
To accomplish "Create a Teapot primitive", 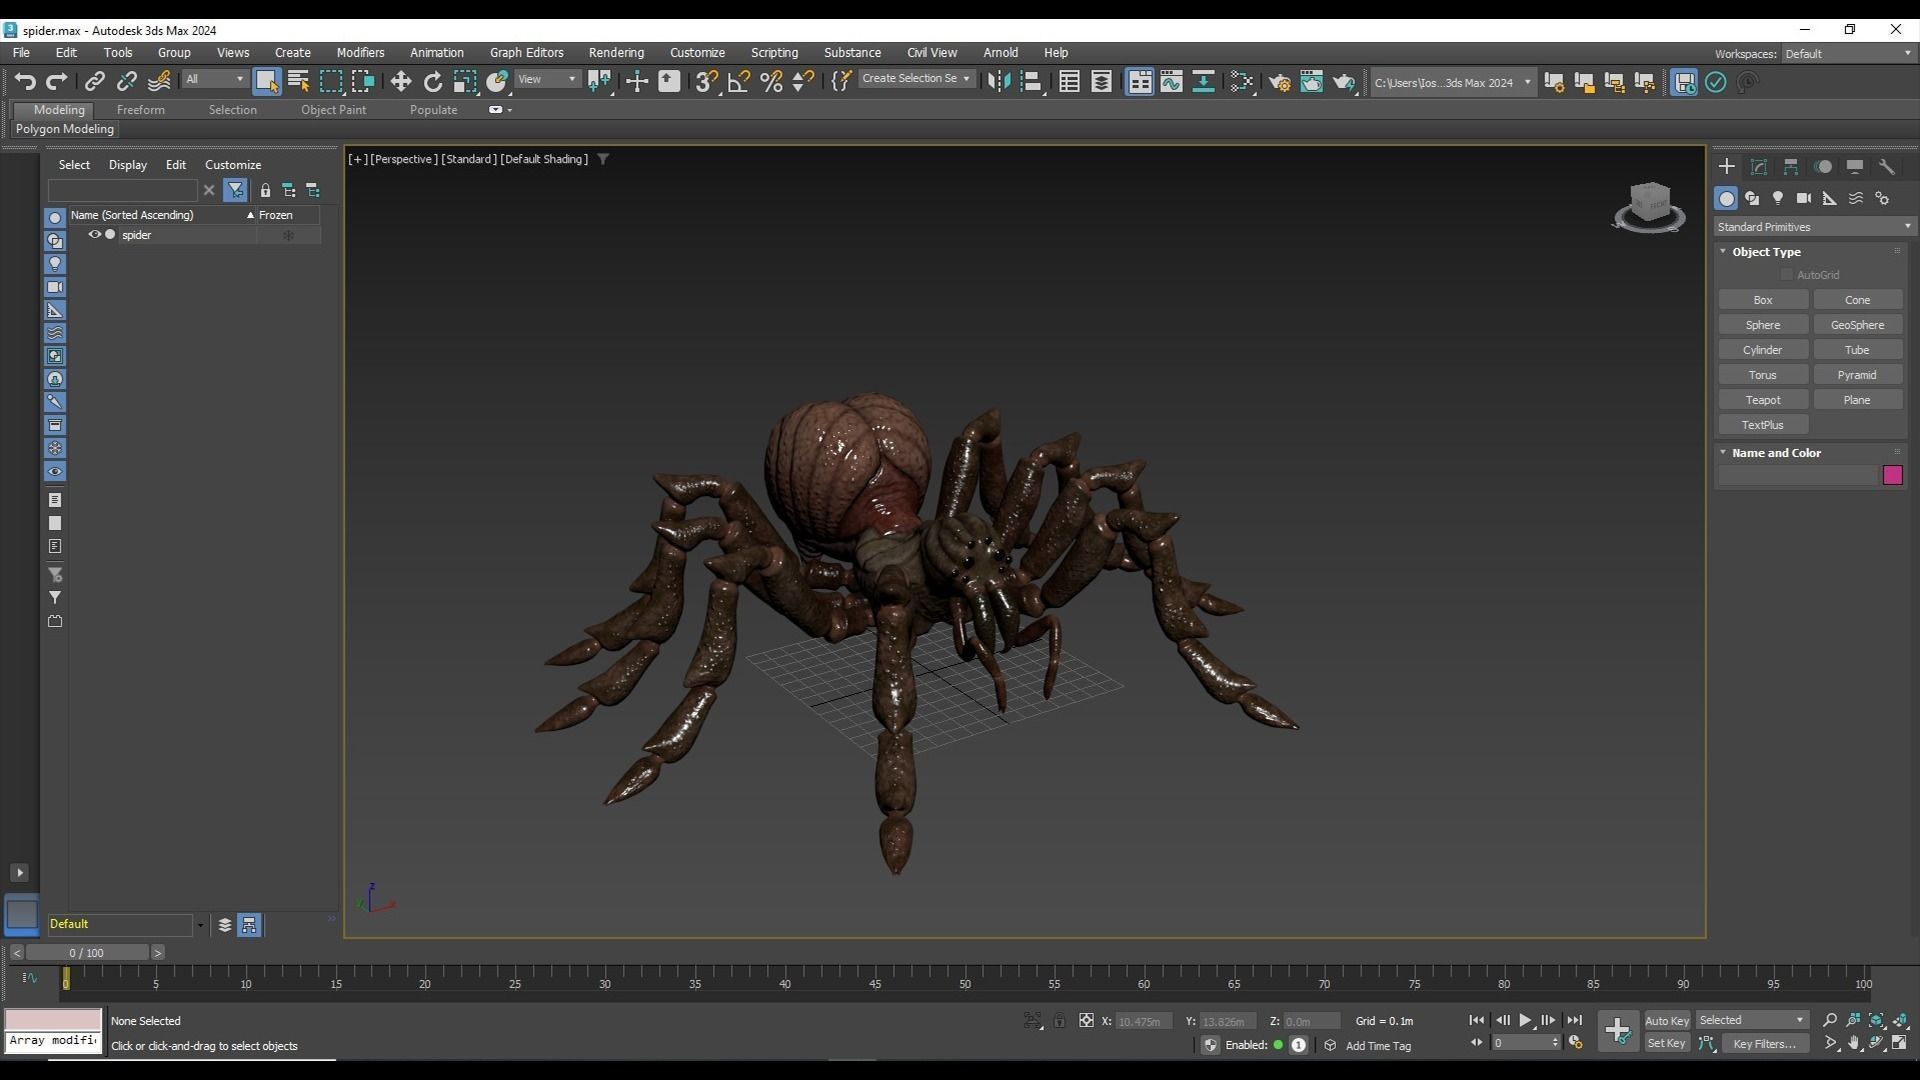I will (1762, 400).
